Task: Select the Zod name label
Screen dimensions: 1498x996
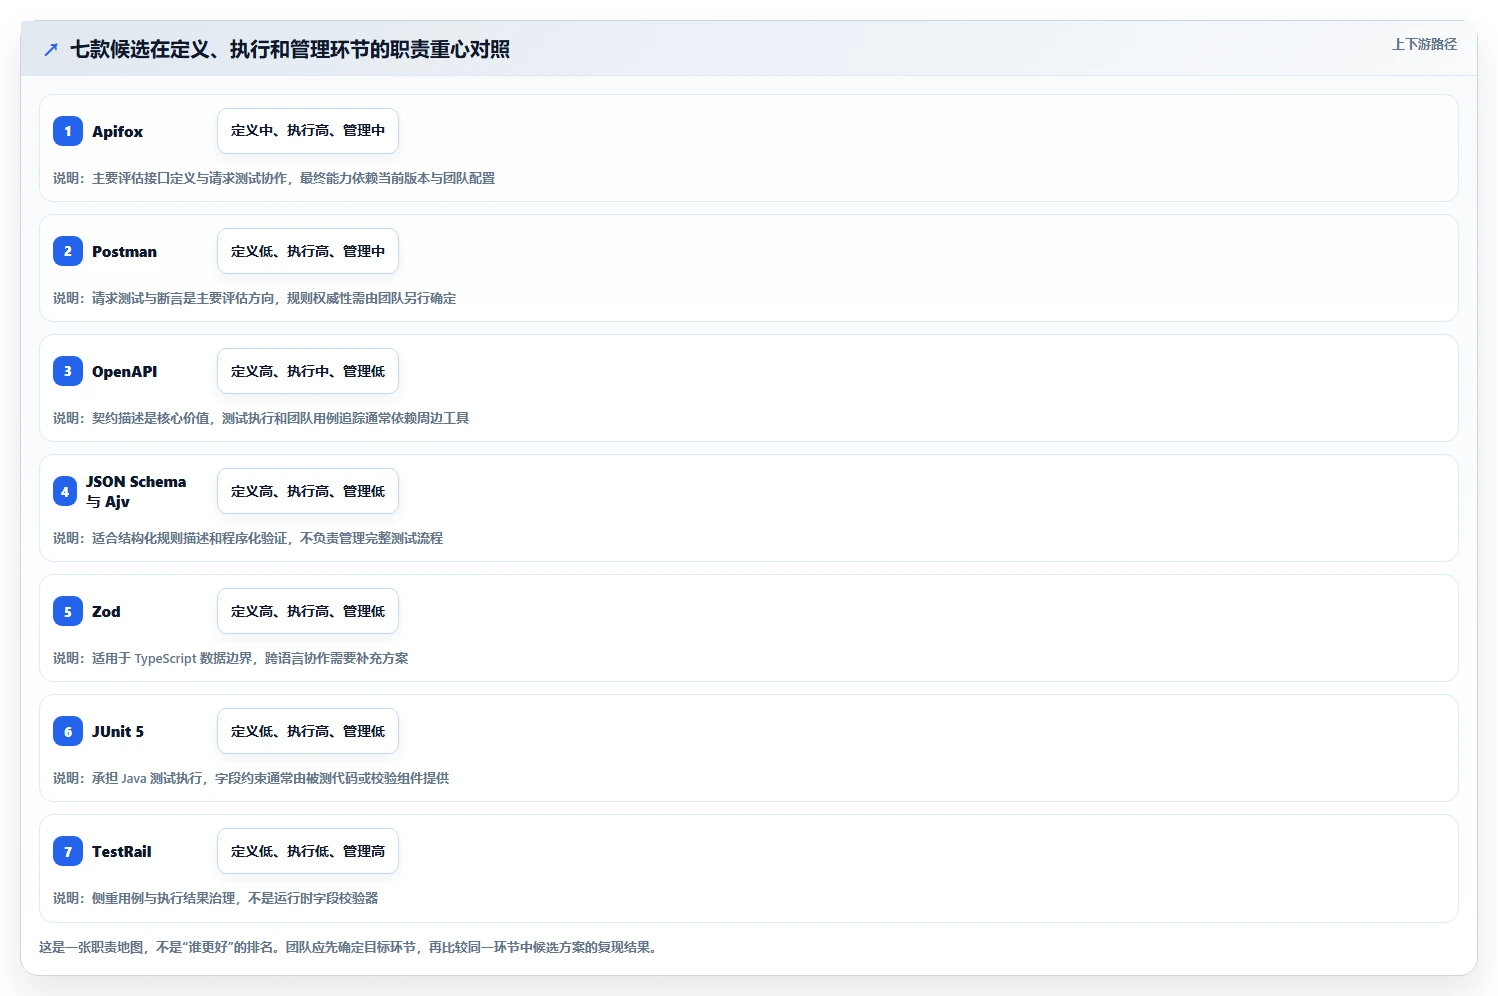Action: pos(106,611)
